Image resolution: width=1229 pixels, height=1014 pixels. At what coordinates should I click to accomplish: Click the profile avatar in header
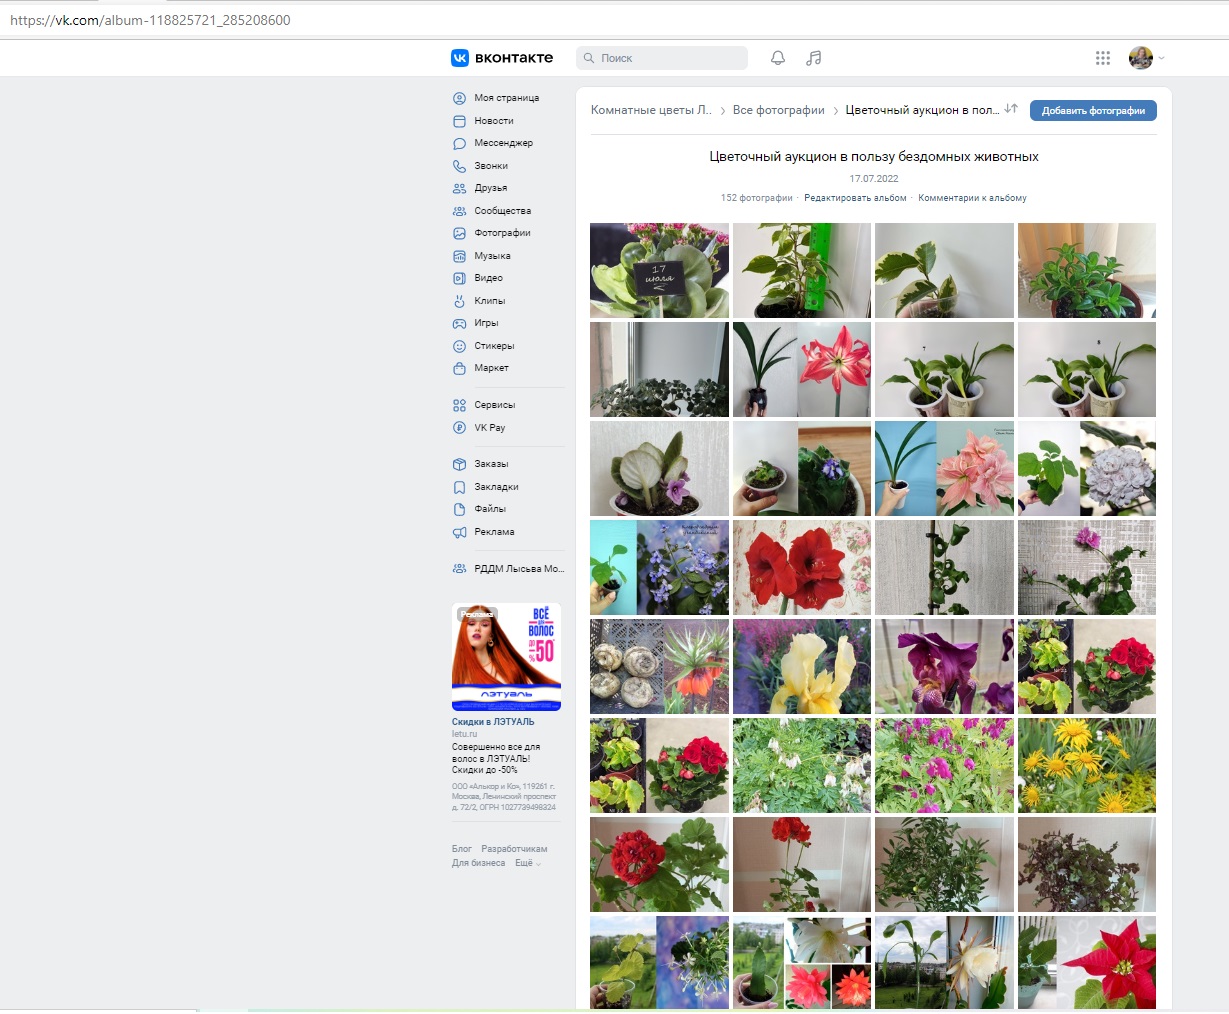click(x=1141, y=58)
